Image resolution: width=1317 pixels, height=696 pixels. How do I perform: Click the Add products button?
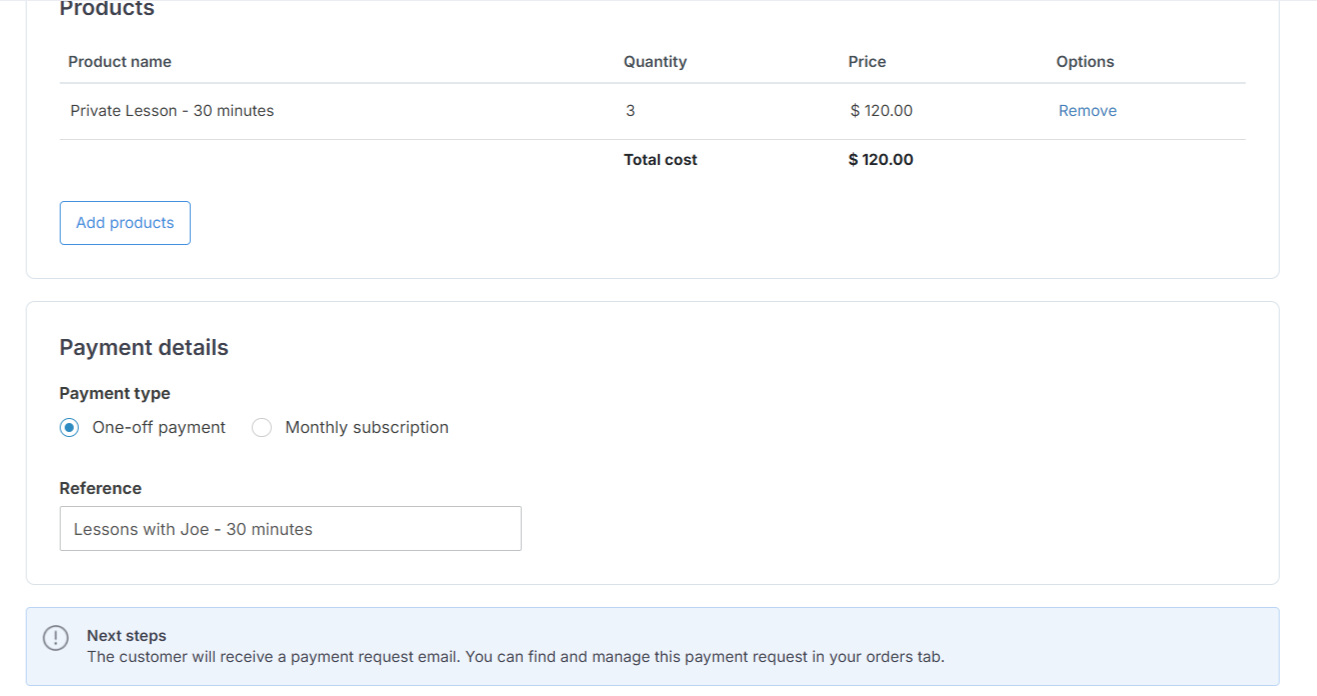click(124, 222)
